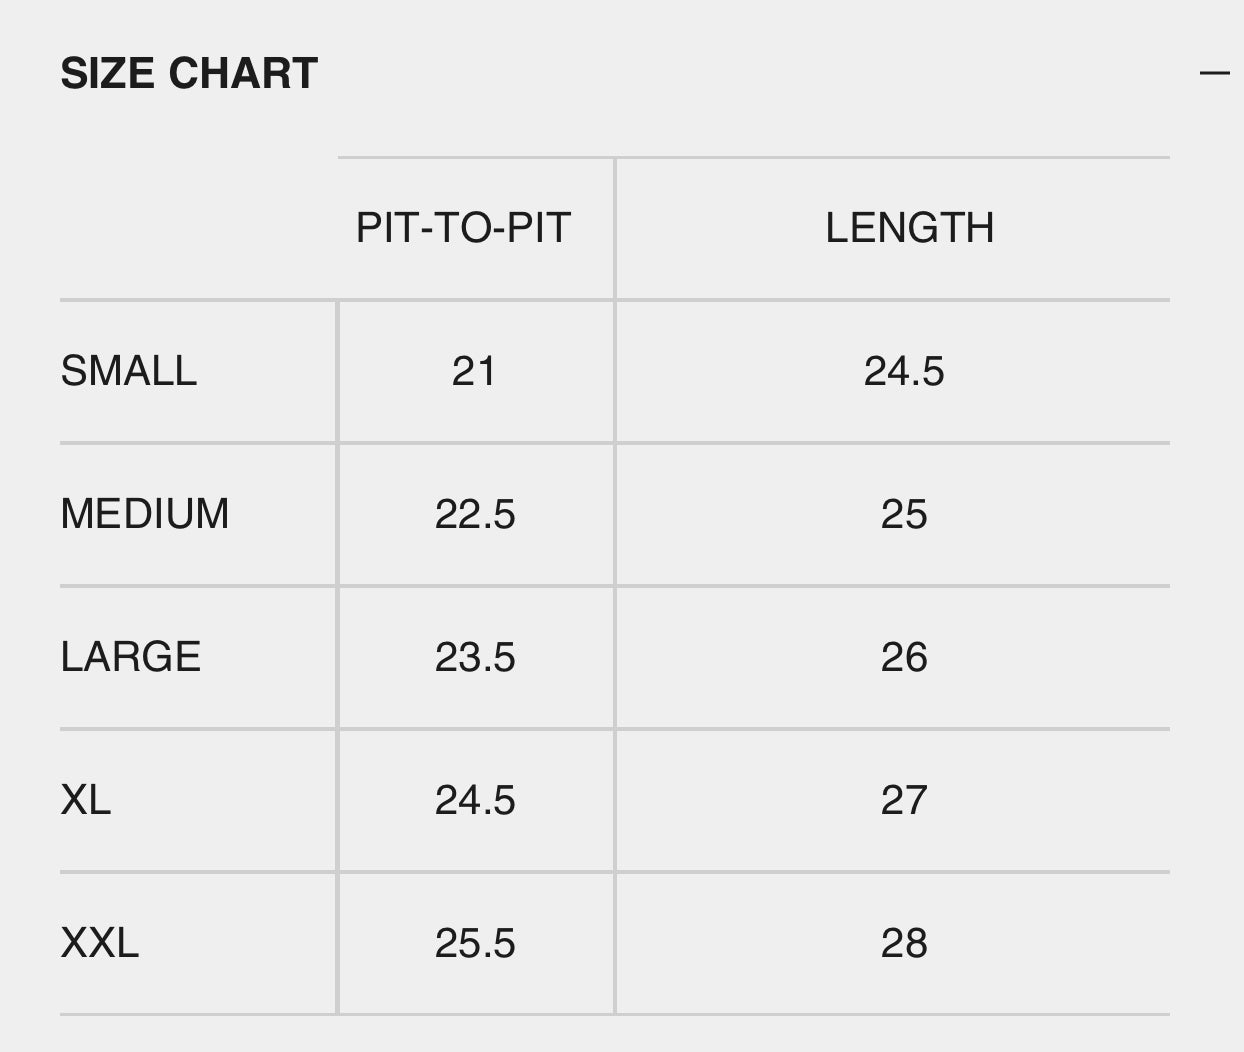
Task: Select the LENGTH column header
Action: click(909, 228)
